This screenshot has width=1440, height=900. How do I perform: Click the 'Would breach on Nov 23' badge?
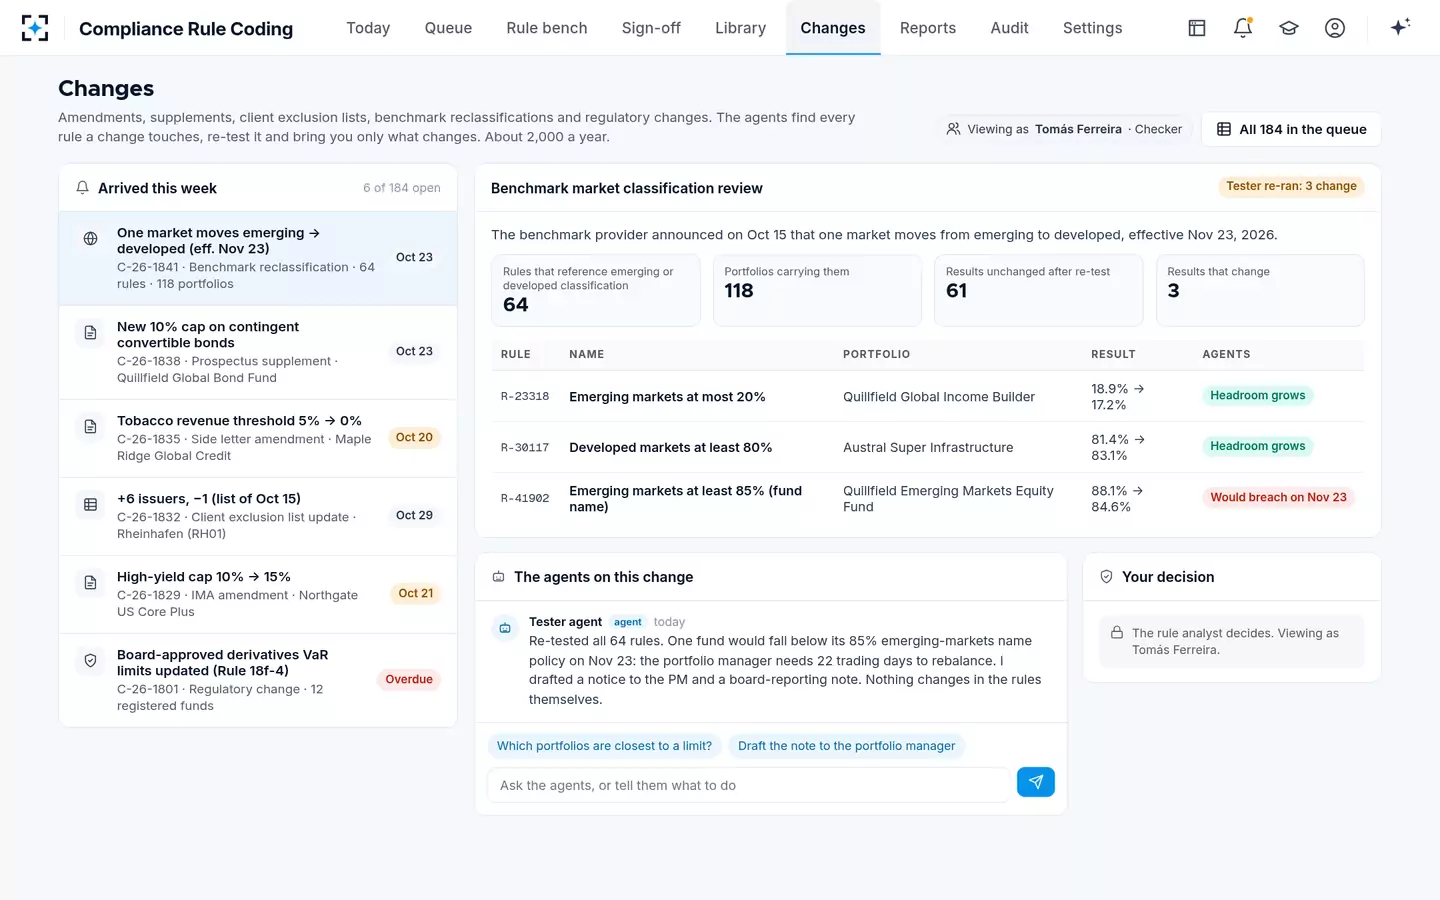pyautogui.click(x=1278, y=497)
